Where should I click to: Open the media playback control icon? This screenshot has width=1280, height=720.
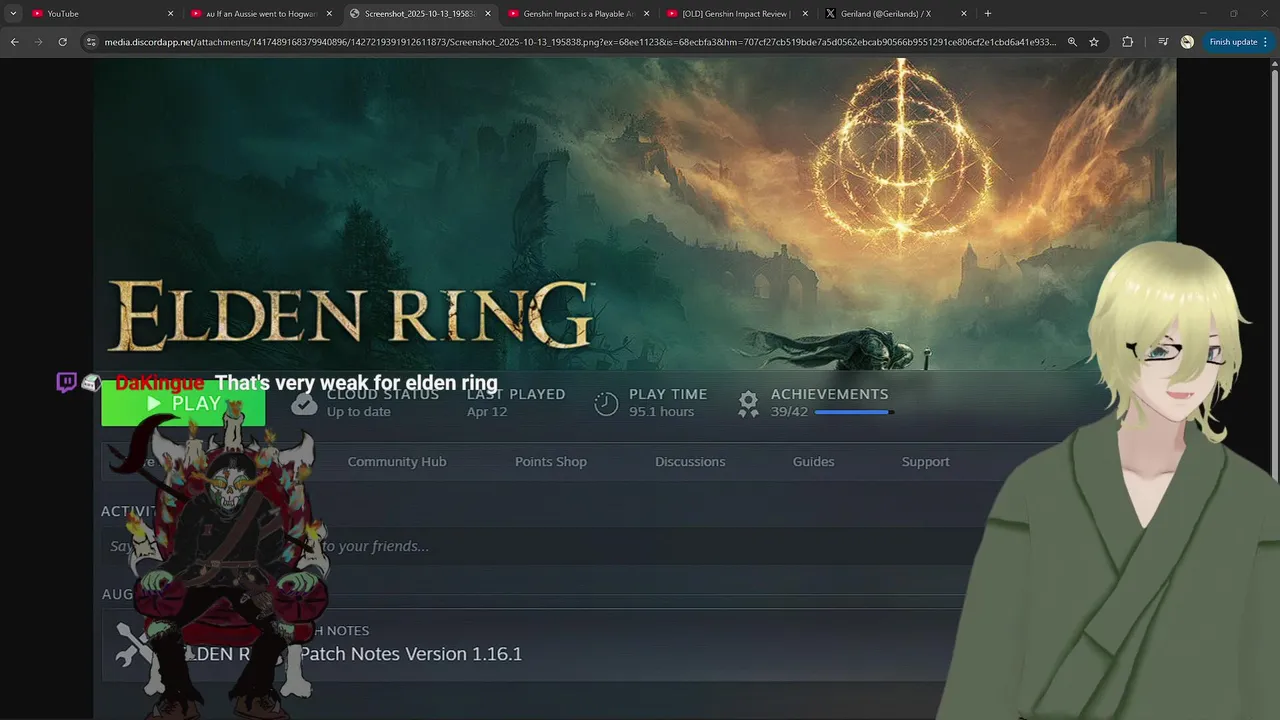tap(1163, 42)
